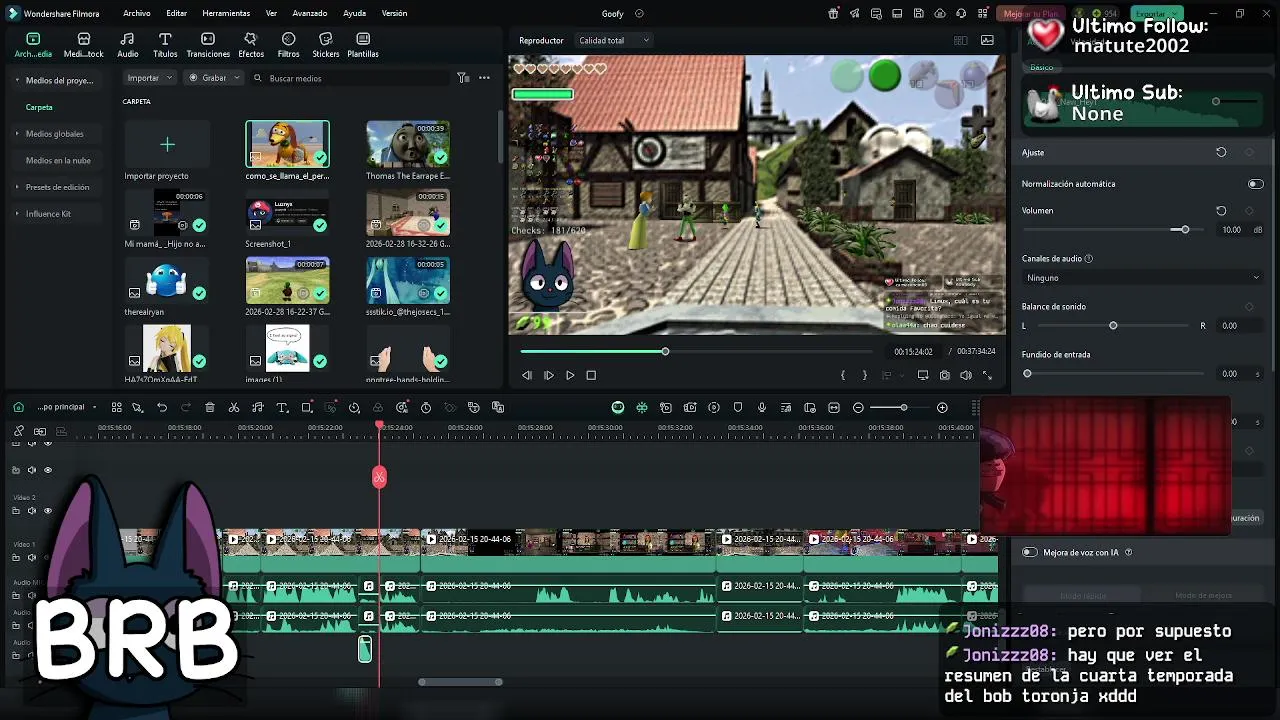
Task: Open the Calidad total dropdown
Action: (x=614, y=40)
